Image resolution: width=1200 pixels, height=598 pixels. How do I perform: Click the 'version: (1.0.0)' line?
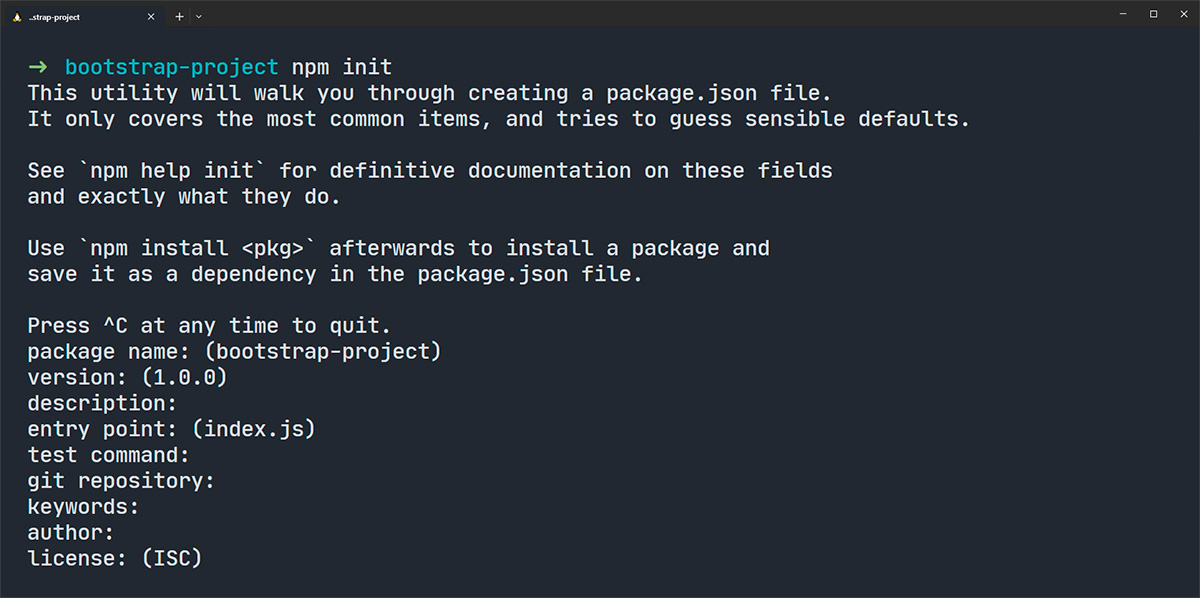[128, 378]
